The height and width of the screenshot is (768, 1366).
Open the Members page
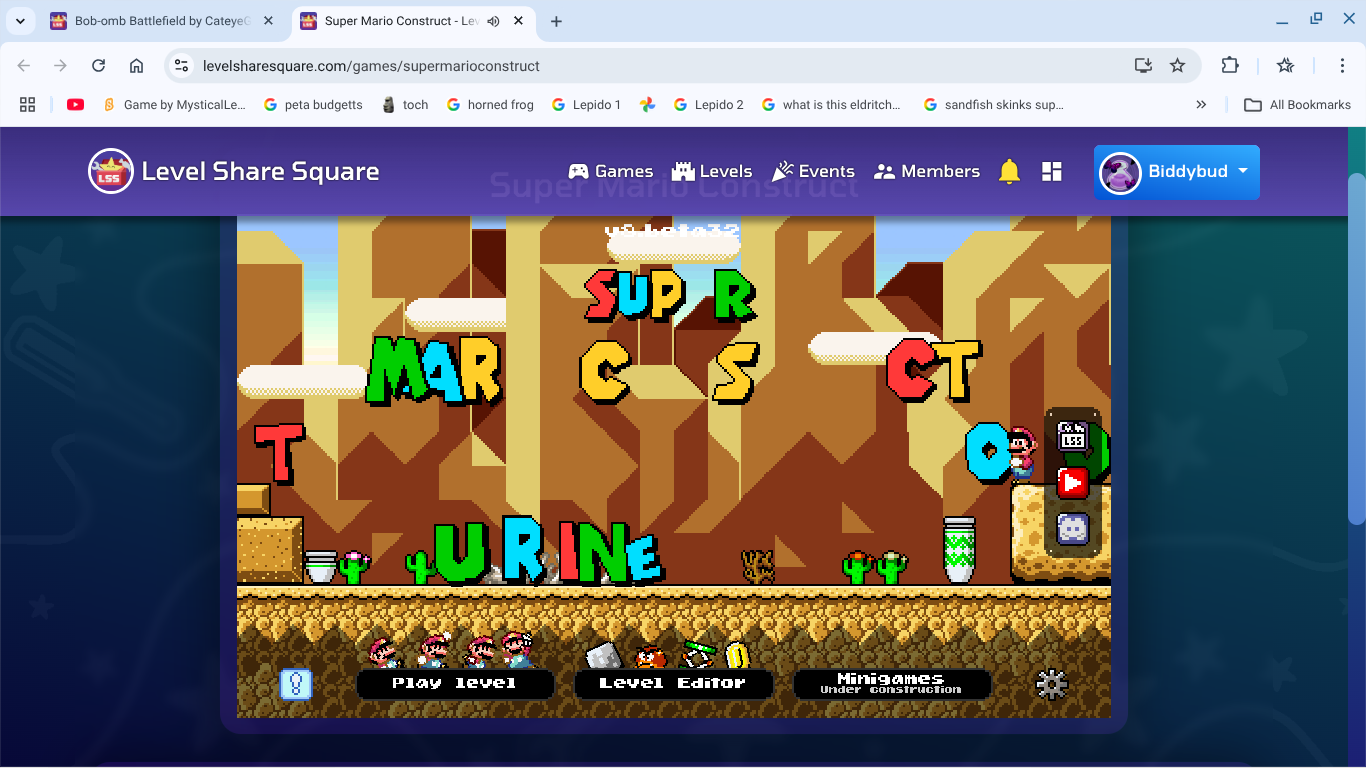[926, 172]
